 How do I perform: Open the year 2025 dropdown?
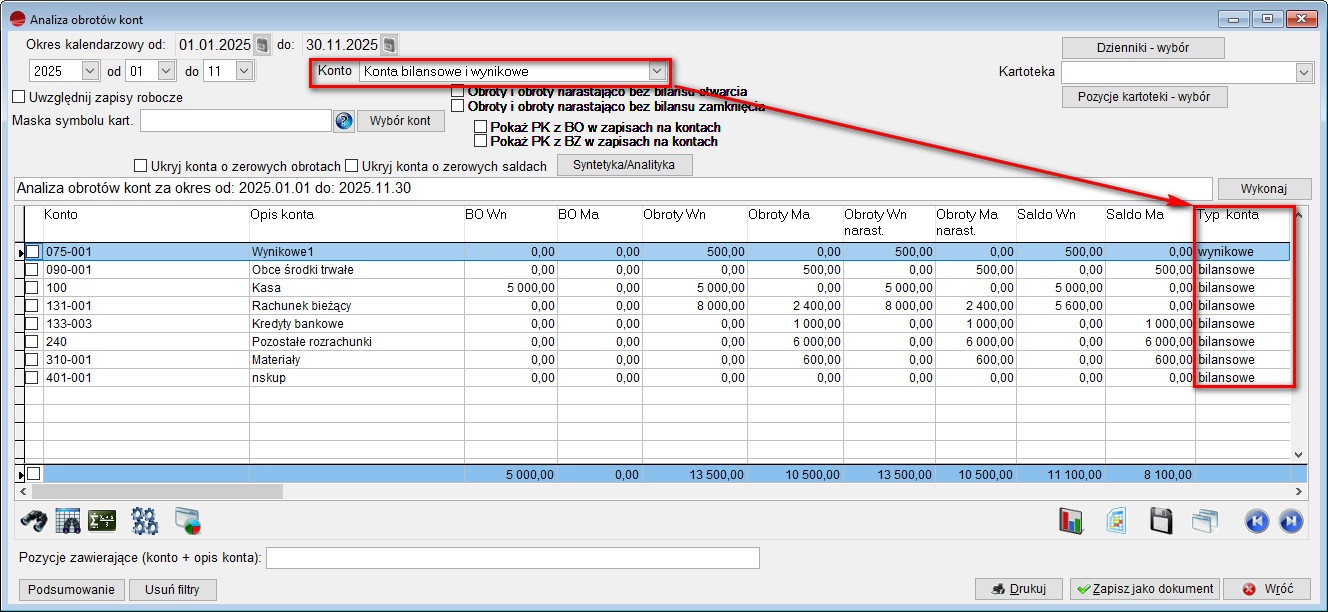(89, 71)
